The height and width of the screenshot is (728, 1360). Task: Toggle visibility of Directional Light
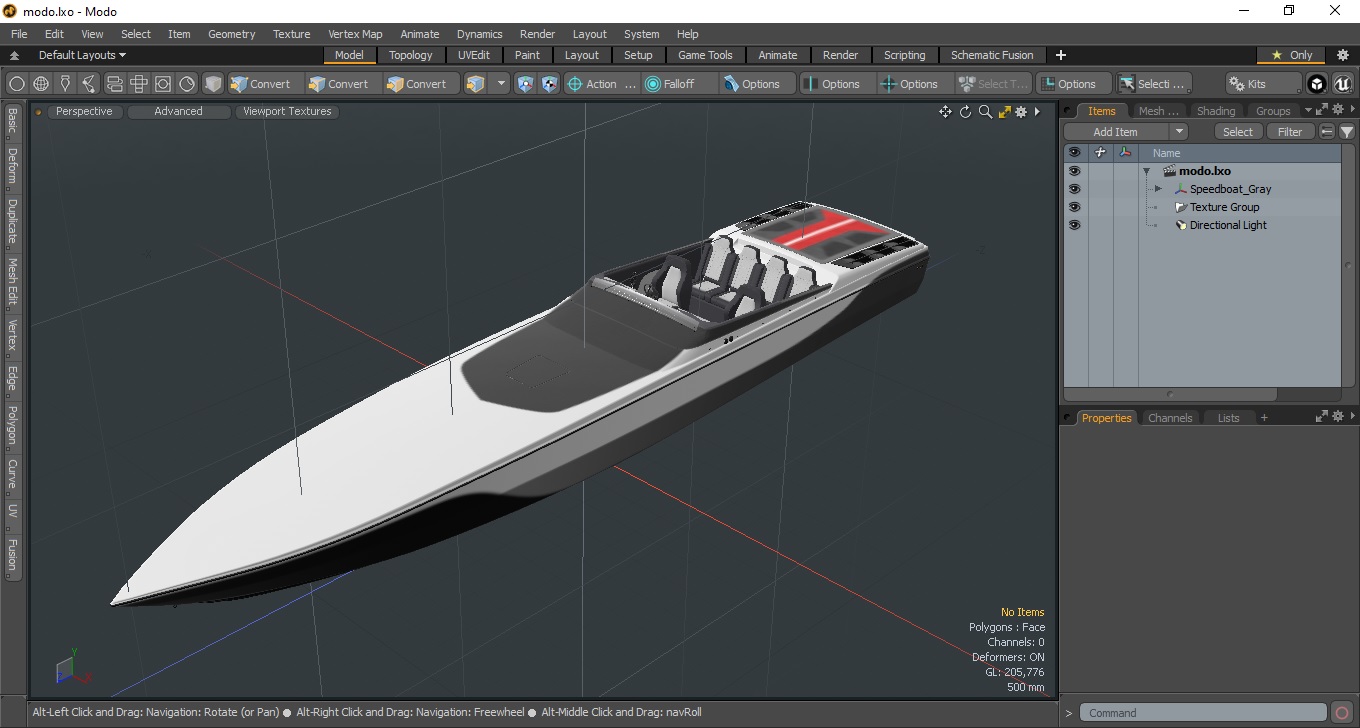(x=1075, y=225)
